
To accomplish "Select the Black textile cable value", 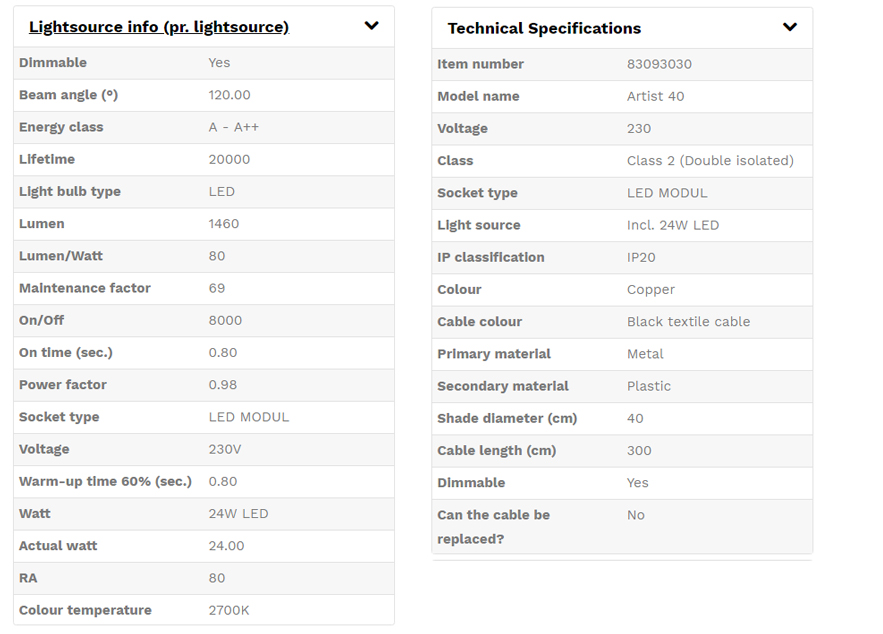I will click(x=688, y=322).
